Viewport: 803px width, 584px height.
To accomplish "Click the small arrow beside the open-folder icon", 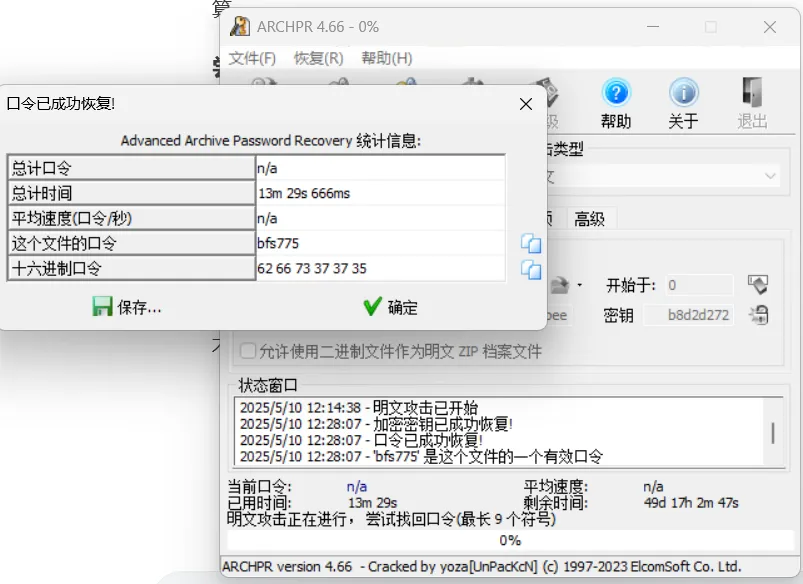I will [x=579, y=285].
